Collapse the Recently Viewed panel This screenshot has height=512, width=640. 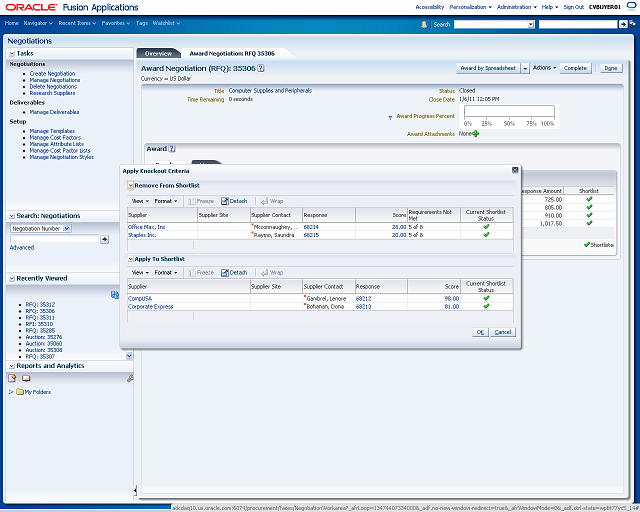pyautogui.click(x=12, y=278)
